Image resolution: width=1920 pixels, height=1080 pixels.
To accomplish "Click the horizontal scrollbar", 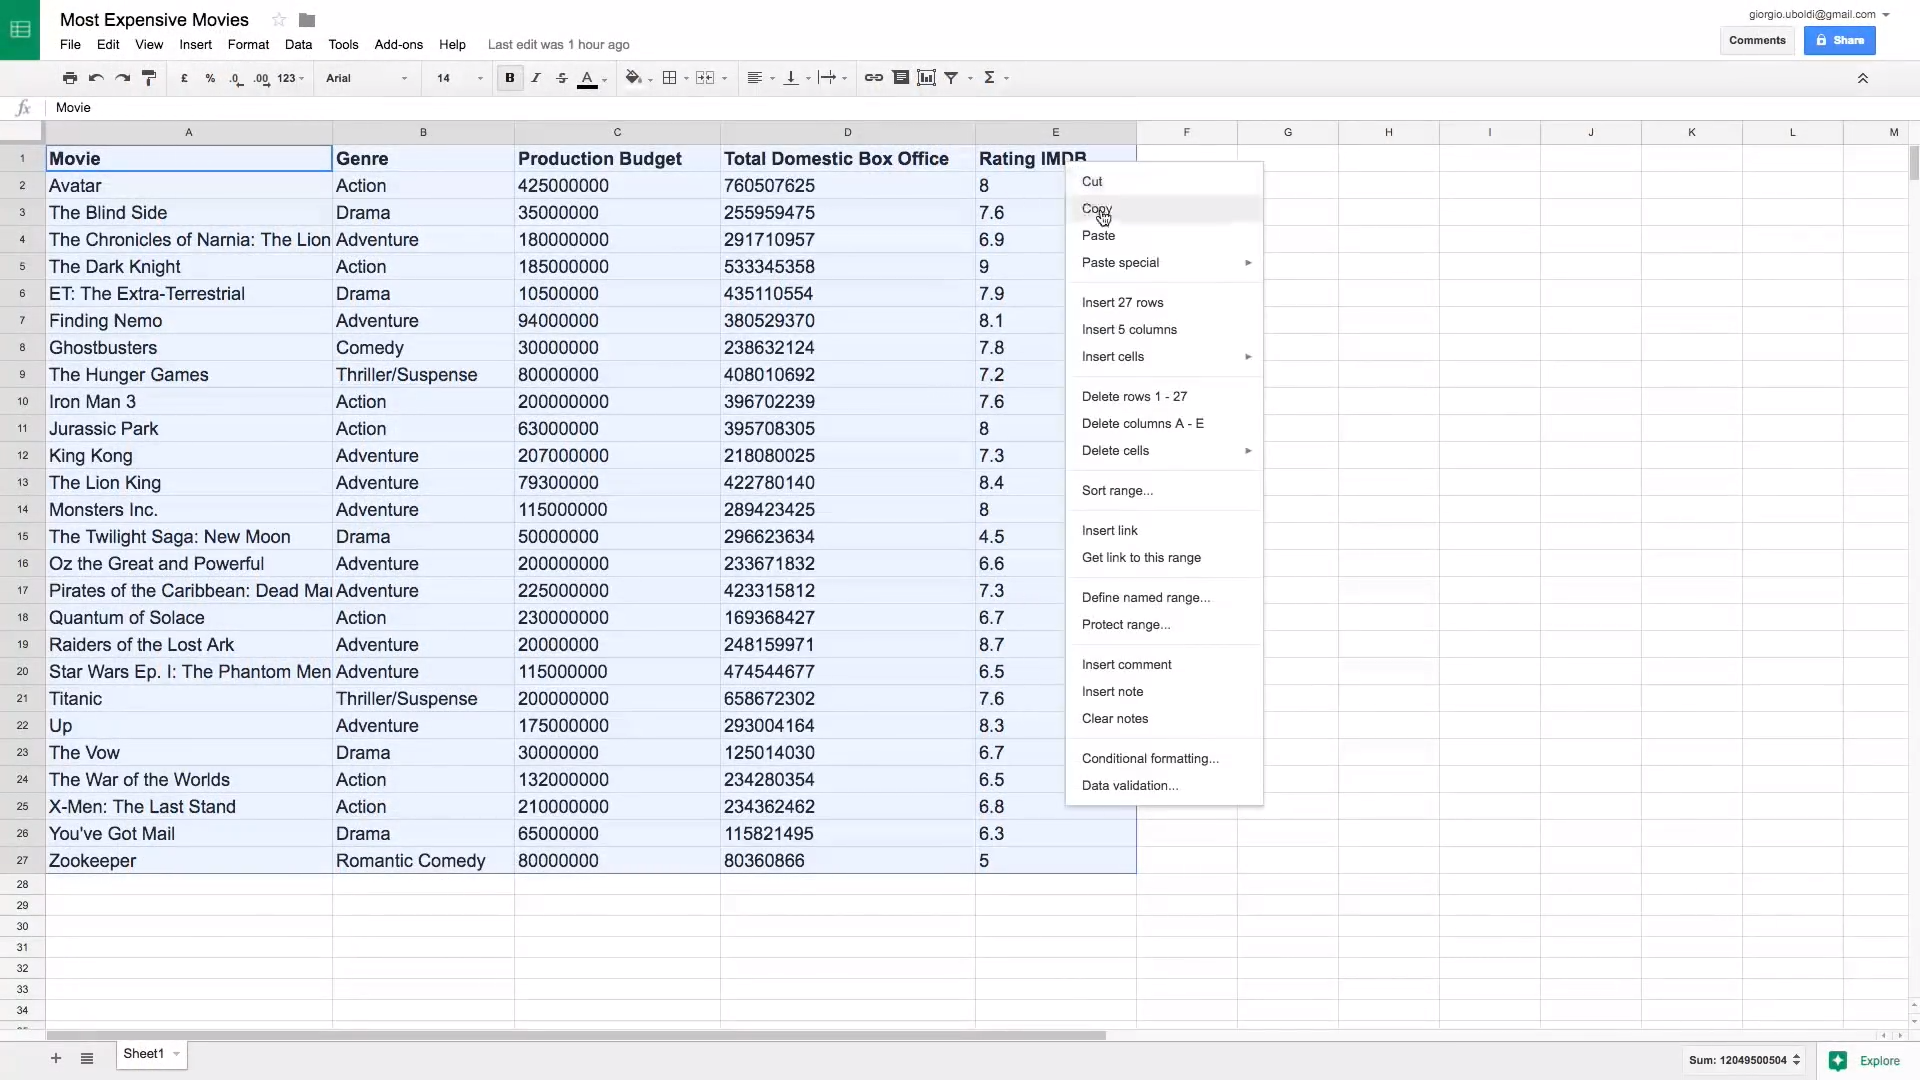I will [x=576, y=1036].
